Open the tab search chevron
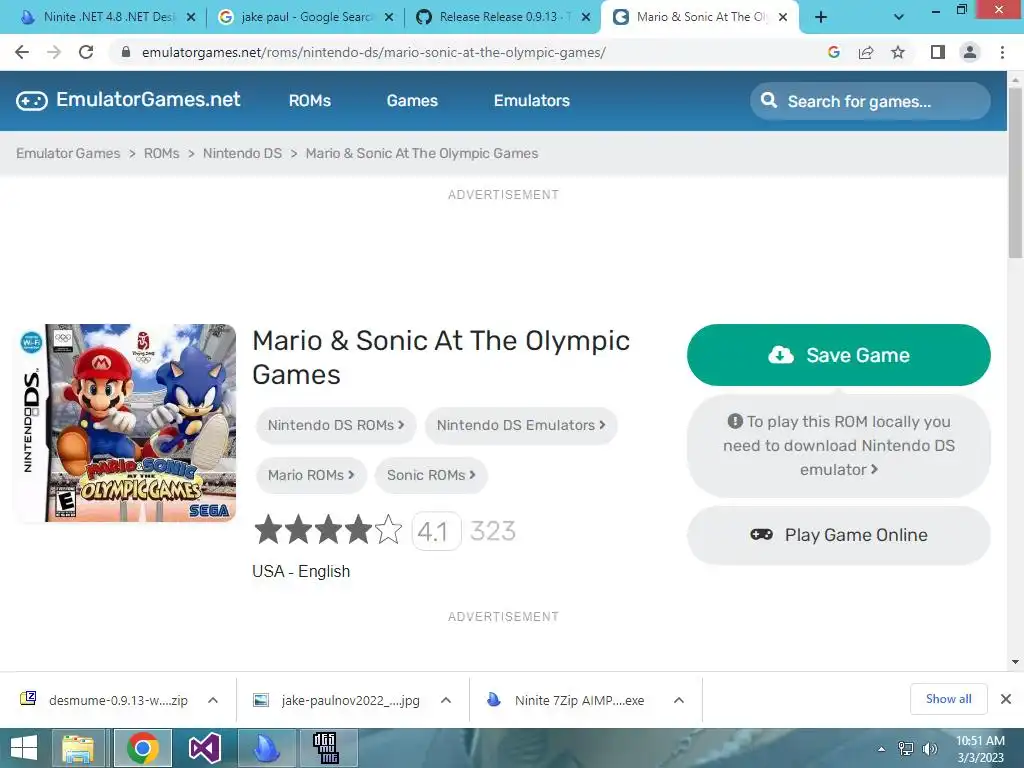The height and width of the screenshot is (768, 1024). click(x=899, y=17)
